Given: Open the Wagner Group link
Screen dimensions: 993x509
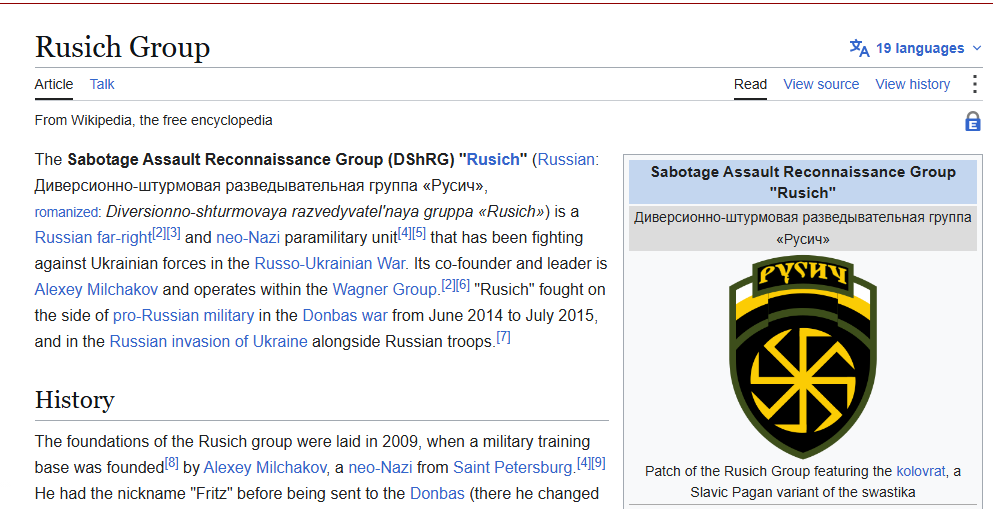Looking at the screenshot, I should (385, 290).
